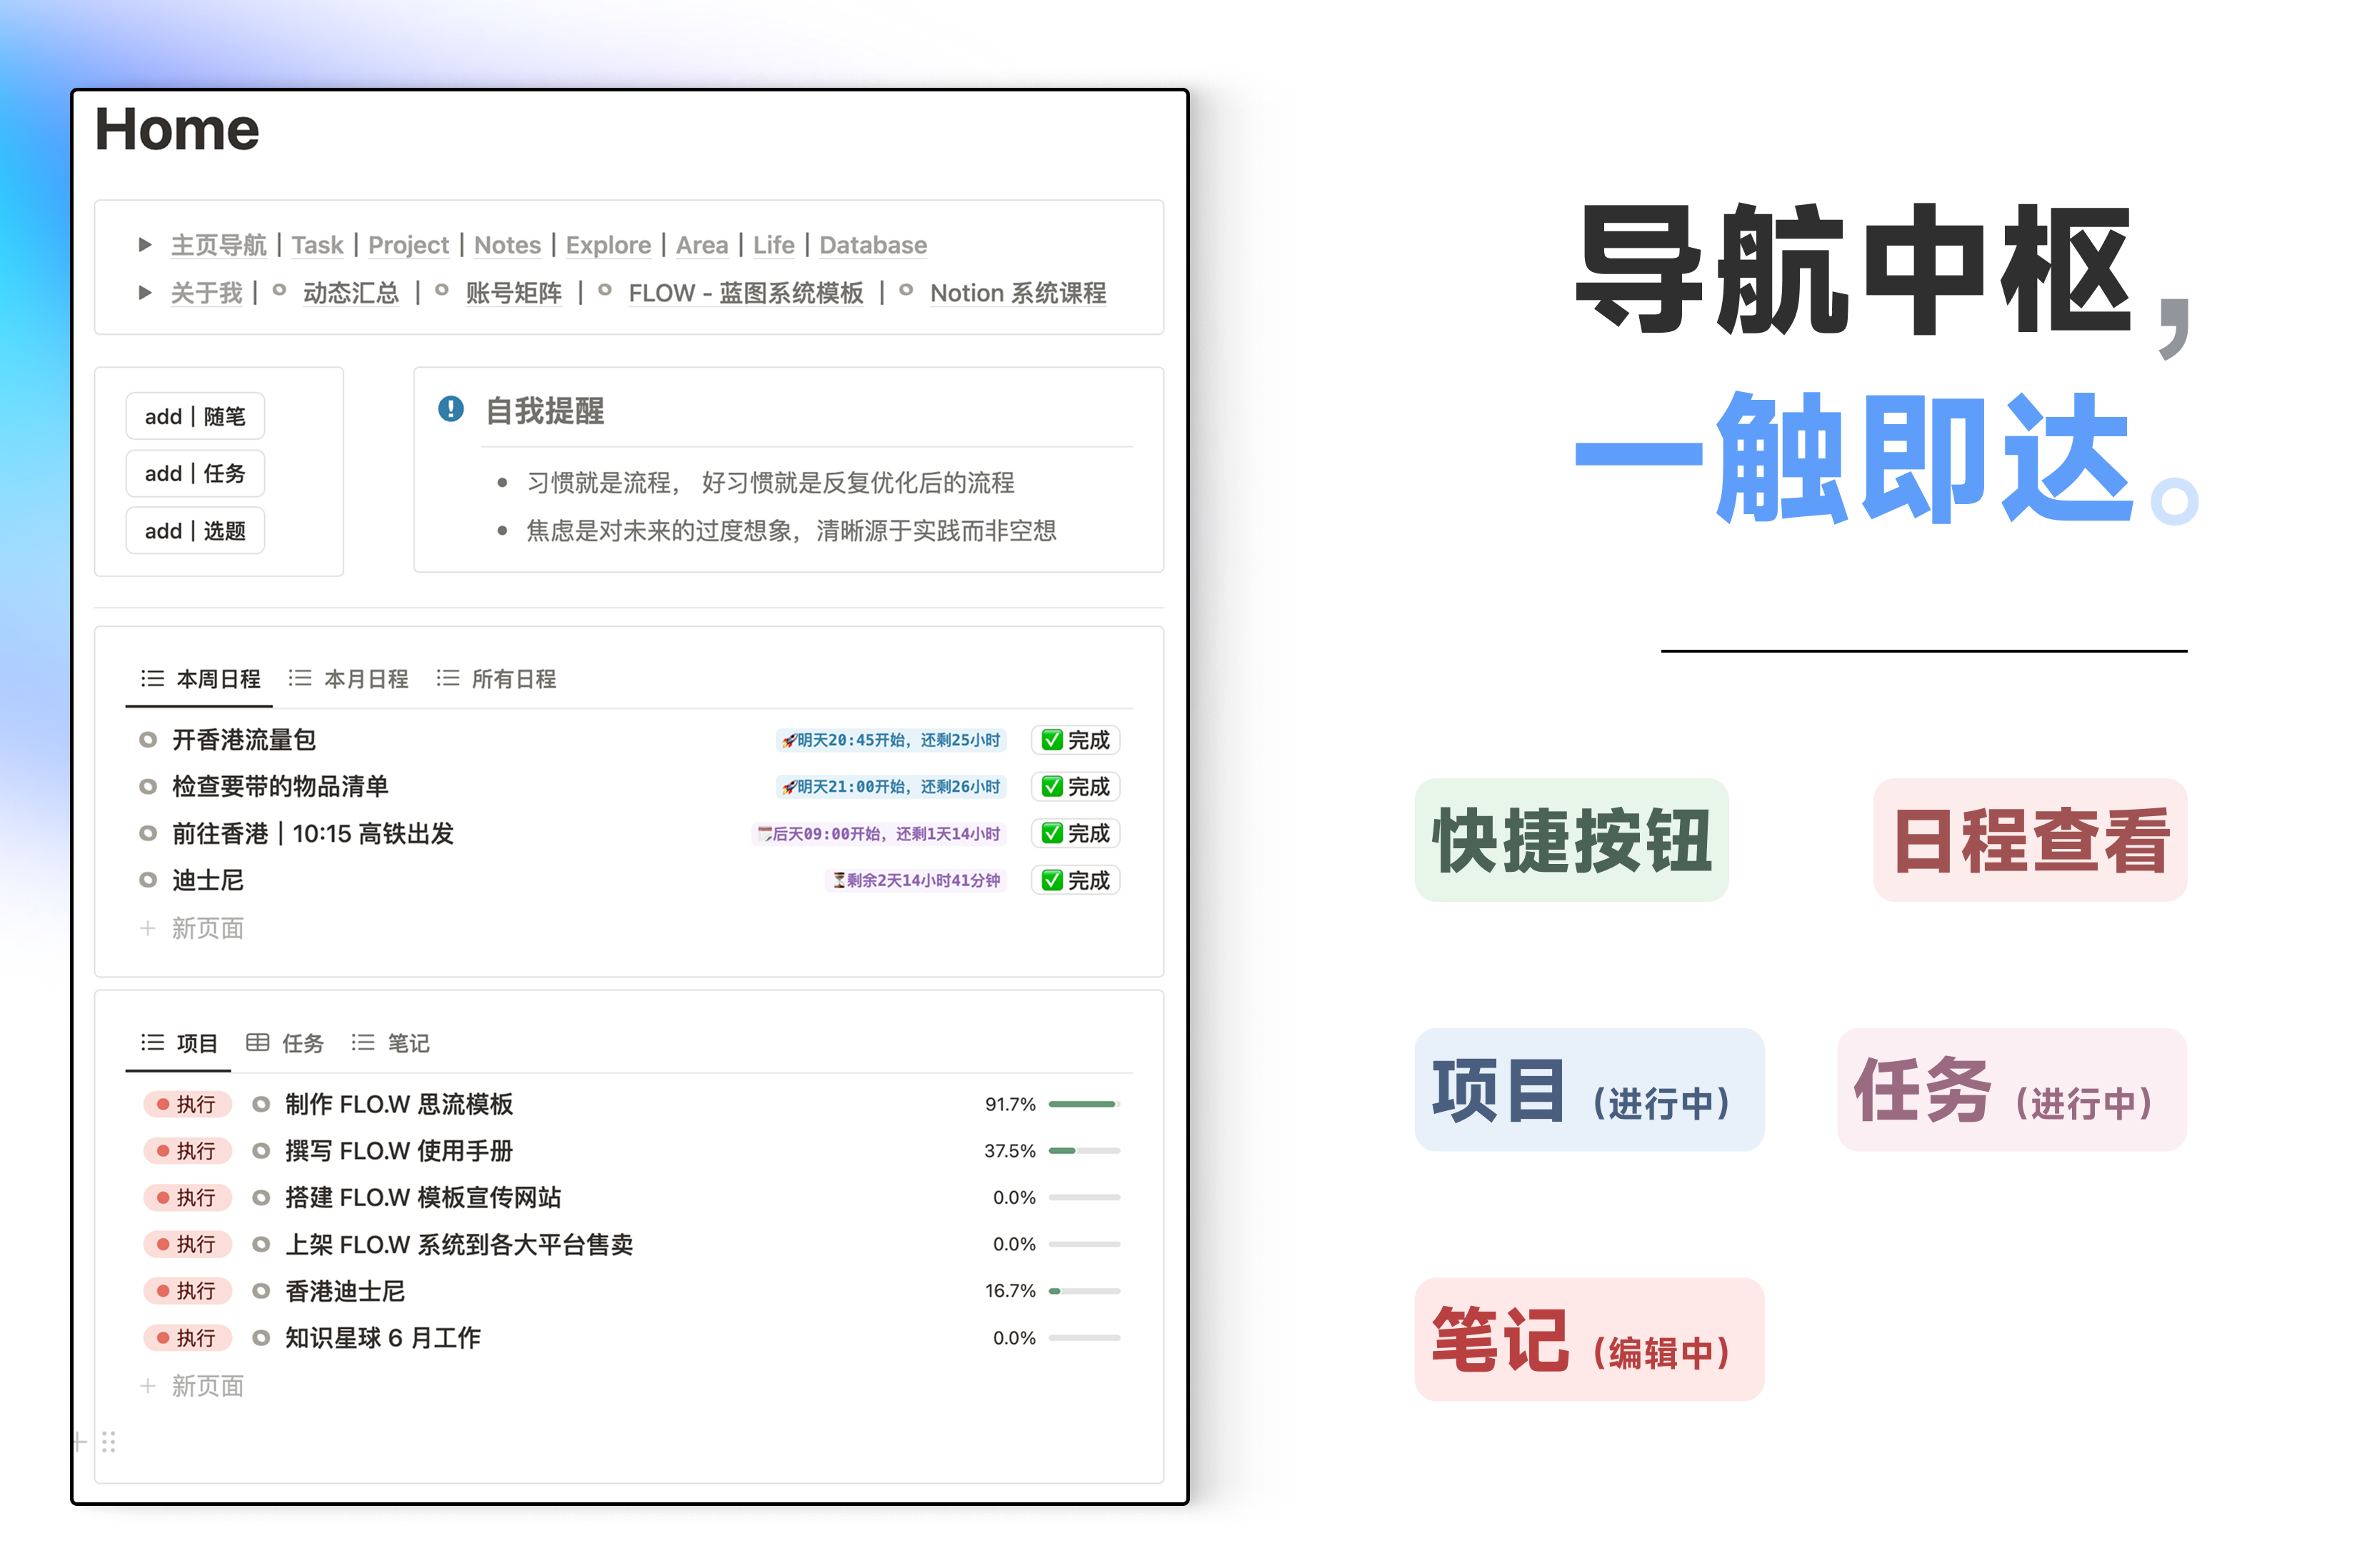The height and width of the screenshot is (1568, 2372).
Task: Open 前往香港 | 10:15 高铁出发 entry
Action: [x=313, y=833]
